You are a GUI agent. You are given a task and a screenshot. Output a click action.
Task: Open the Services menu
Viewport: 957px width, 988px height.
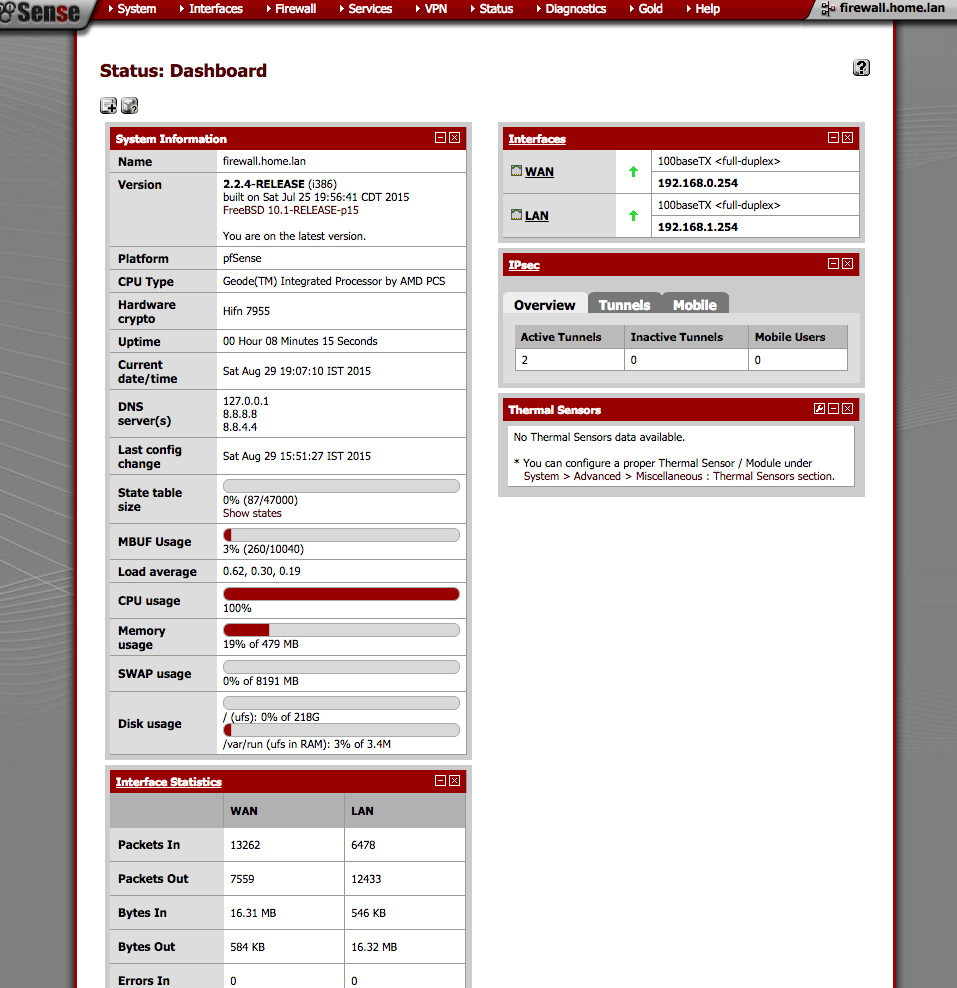(366, 9)
